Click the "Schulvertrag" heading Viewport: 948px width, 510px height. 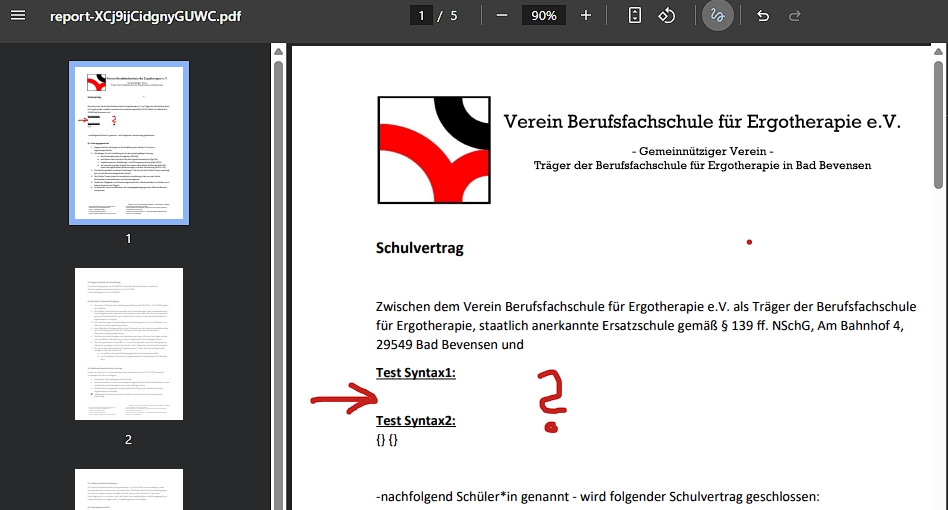[420, 248]
